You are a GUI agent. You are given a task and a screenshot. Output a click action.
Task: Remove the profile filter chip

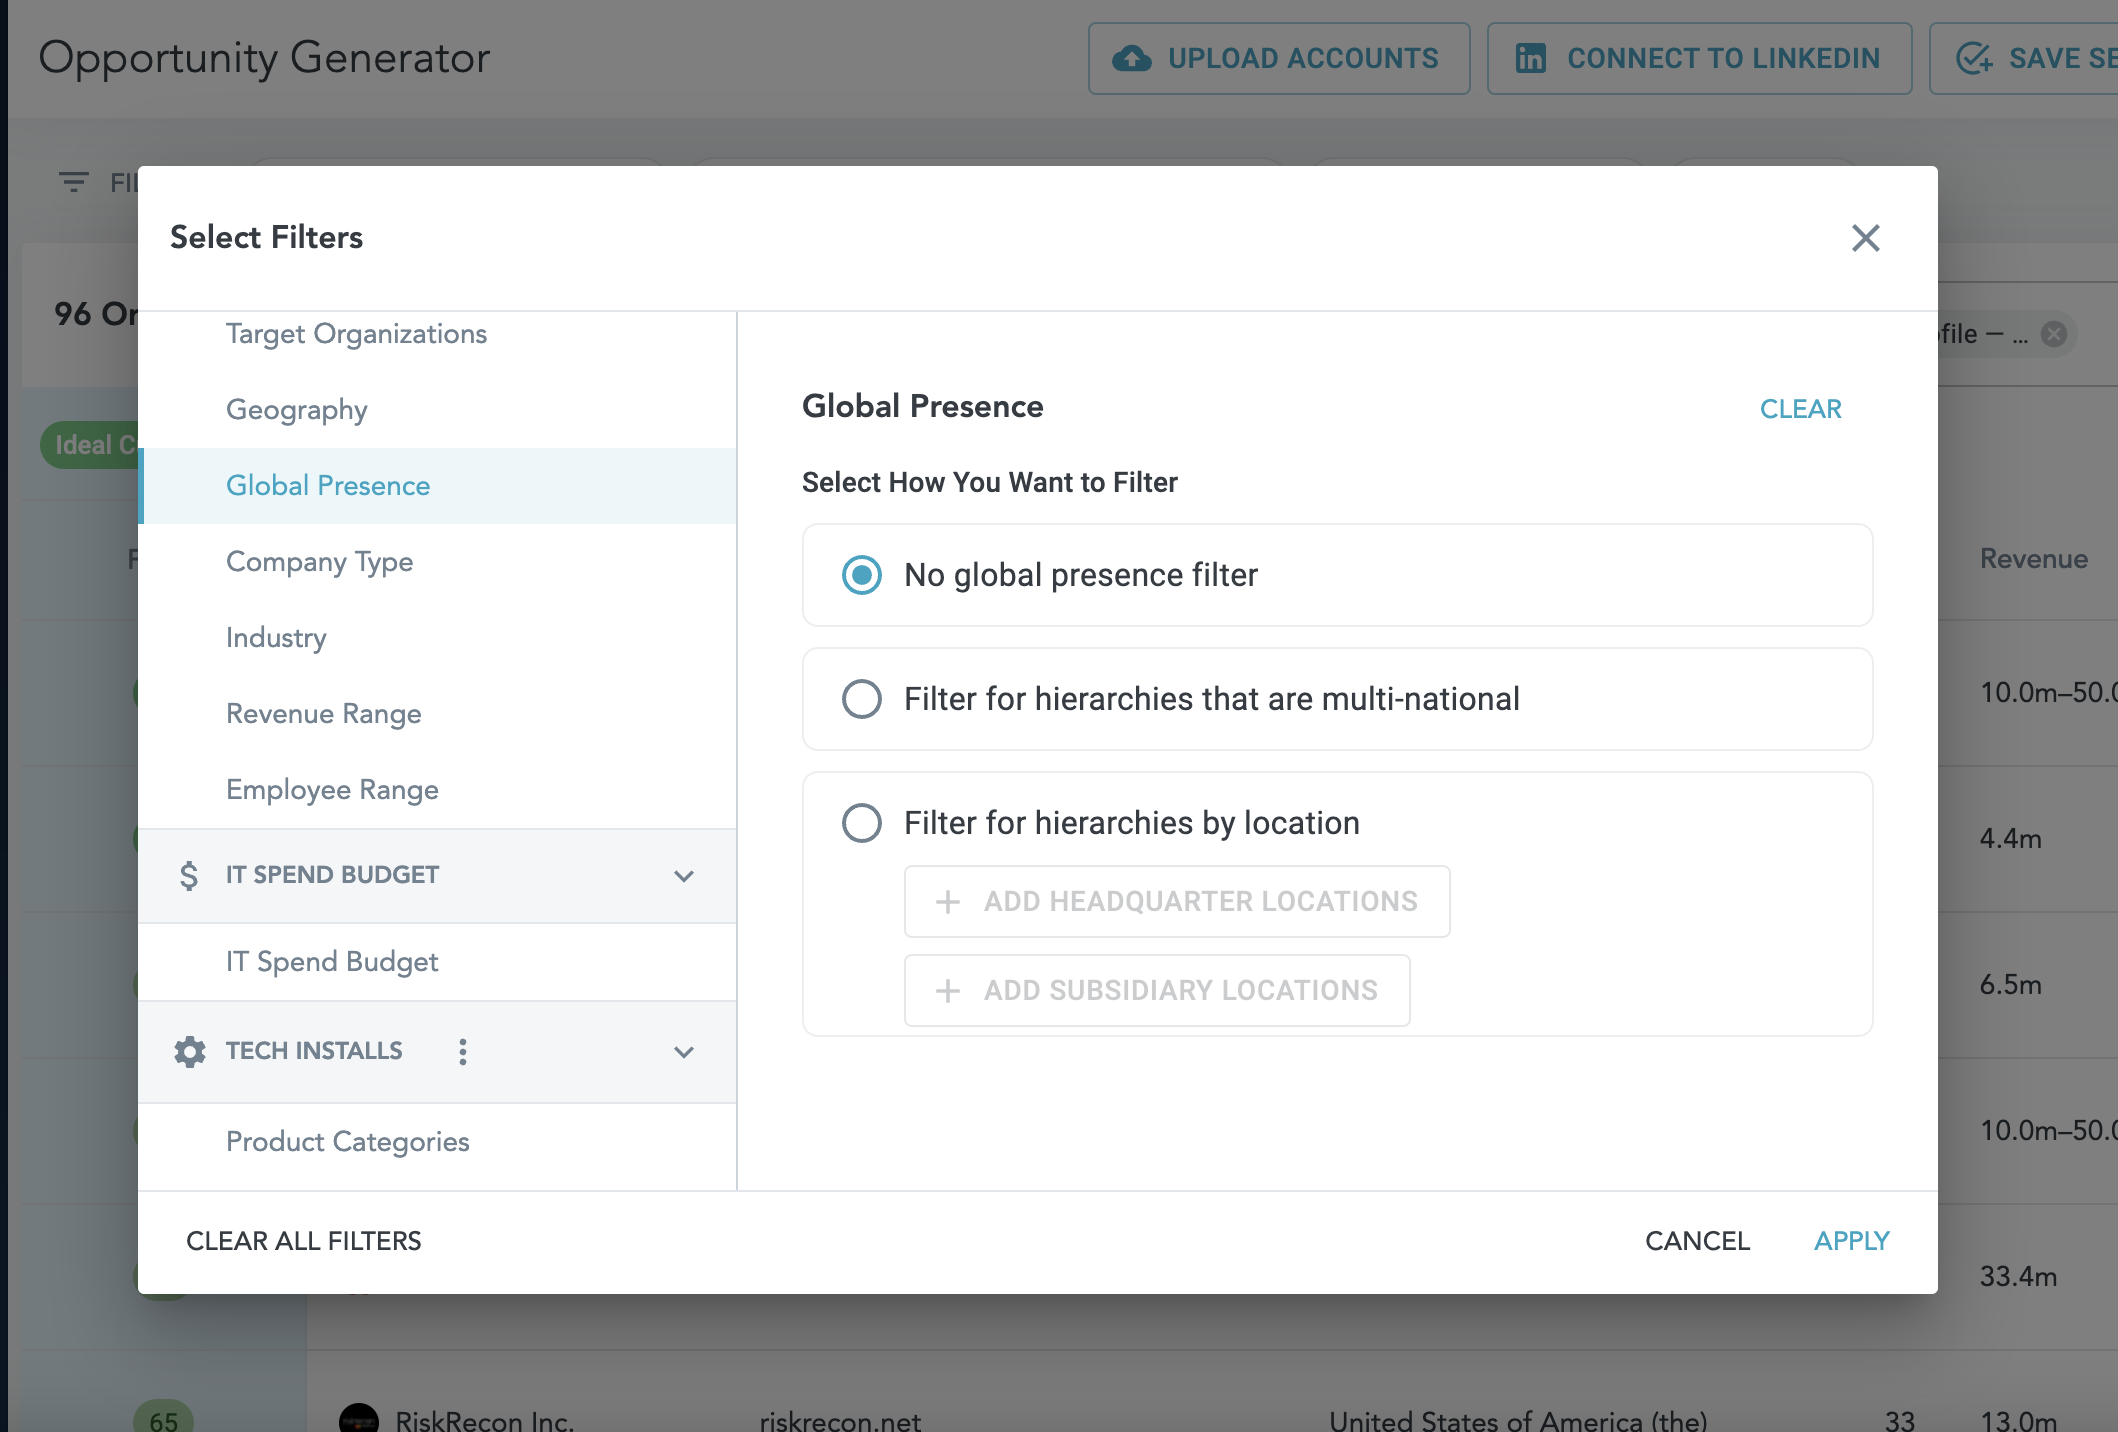[2054, 334]
